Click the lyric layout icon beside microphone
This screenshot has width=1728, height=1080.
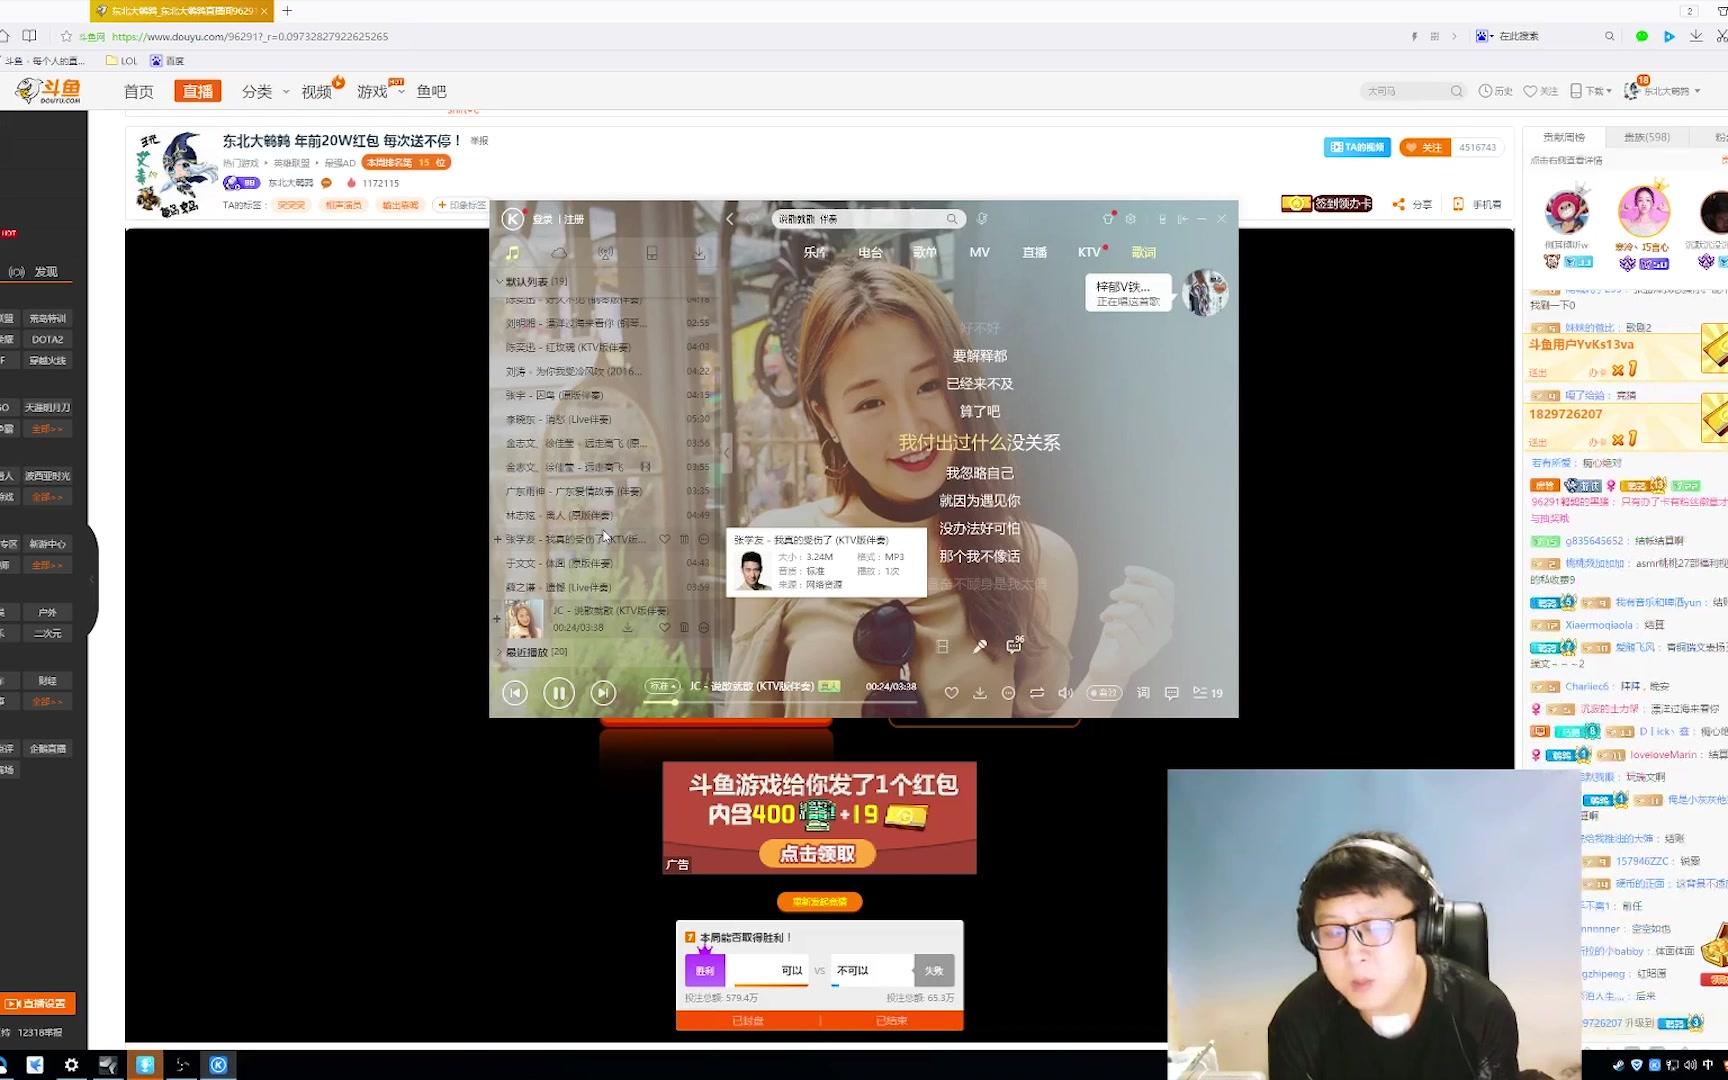(x=942, y=646)
